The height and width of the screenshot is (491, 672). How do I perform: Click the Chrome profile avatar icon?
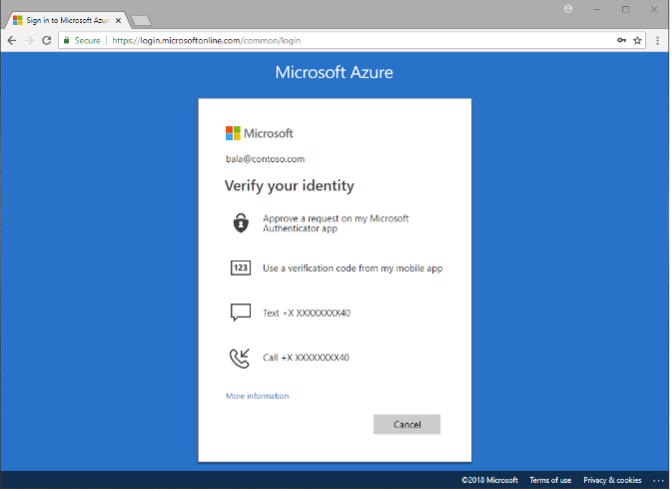[570, 9]
